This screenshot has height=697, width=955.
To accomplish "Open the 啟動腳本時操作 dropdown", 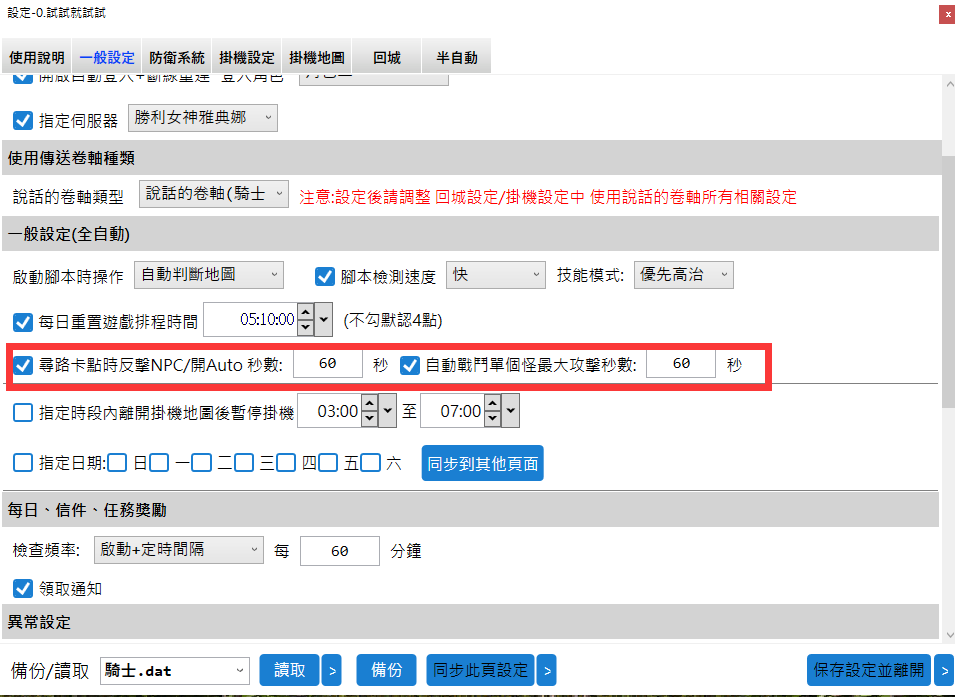I will click(207, 275).
